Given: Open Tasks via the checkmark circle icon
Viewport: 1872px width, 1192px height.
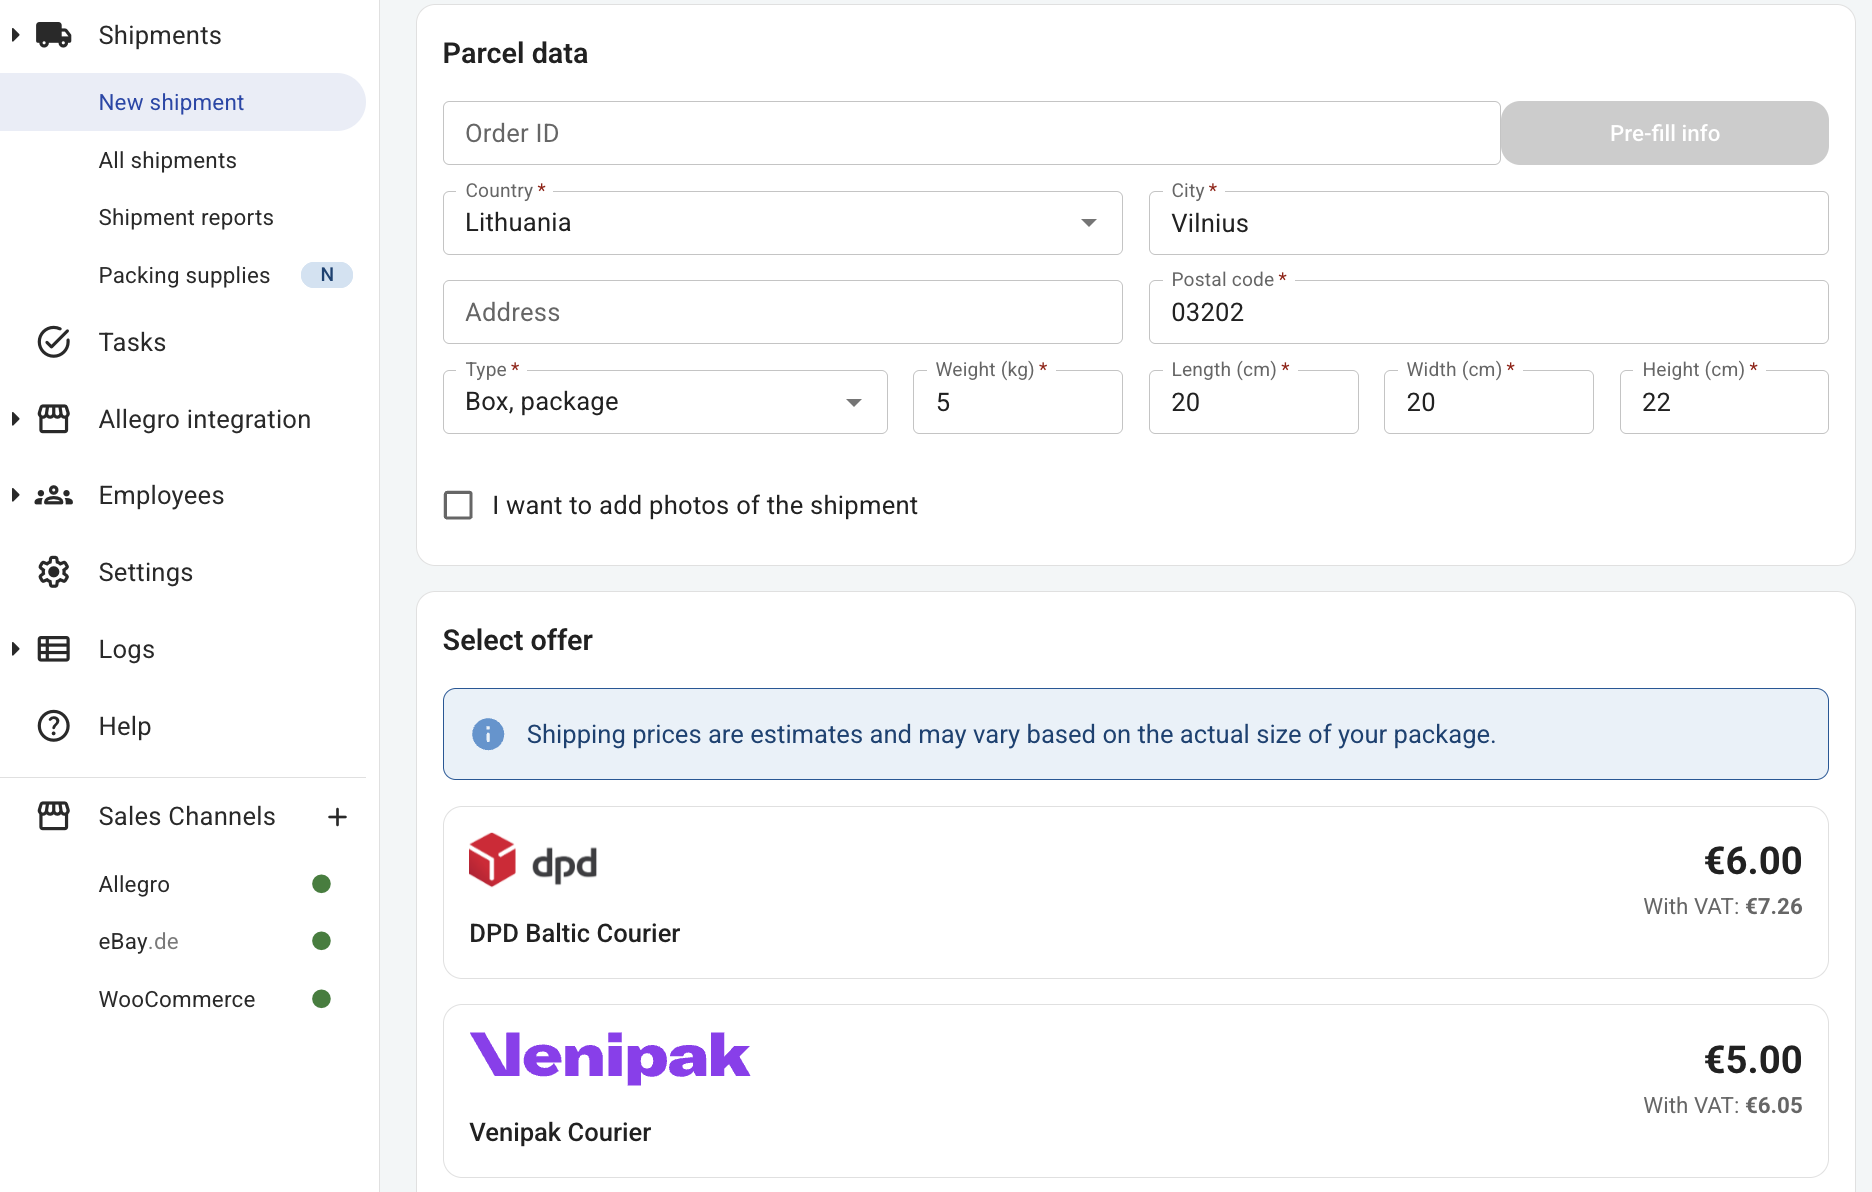Looking at the screenshot, I should tap(54, 342).
